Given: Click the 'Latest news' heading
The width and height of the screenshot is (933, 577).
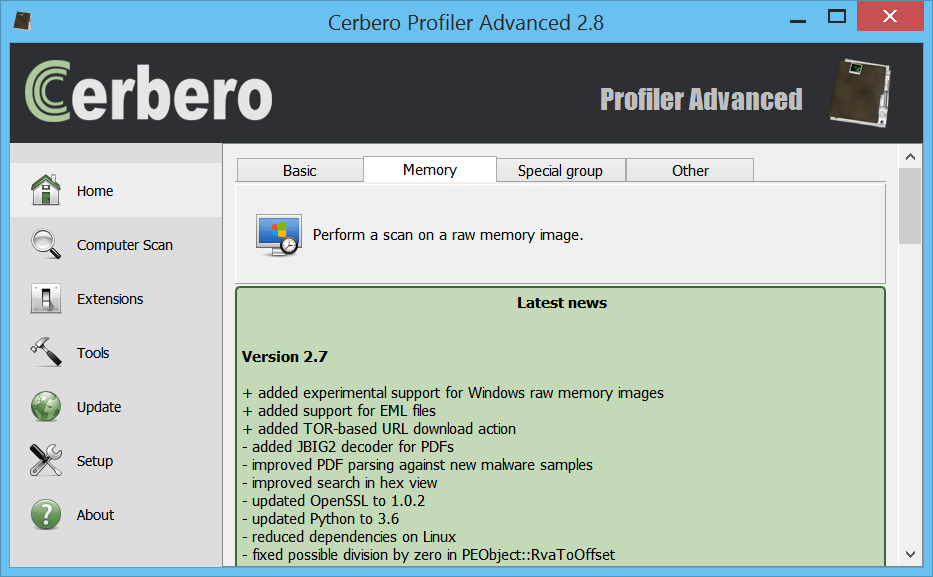Looking at the screenshot, I should (562, 303).
